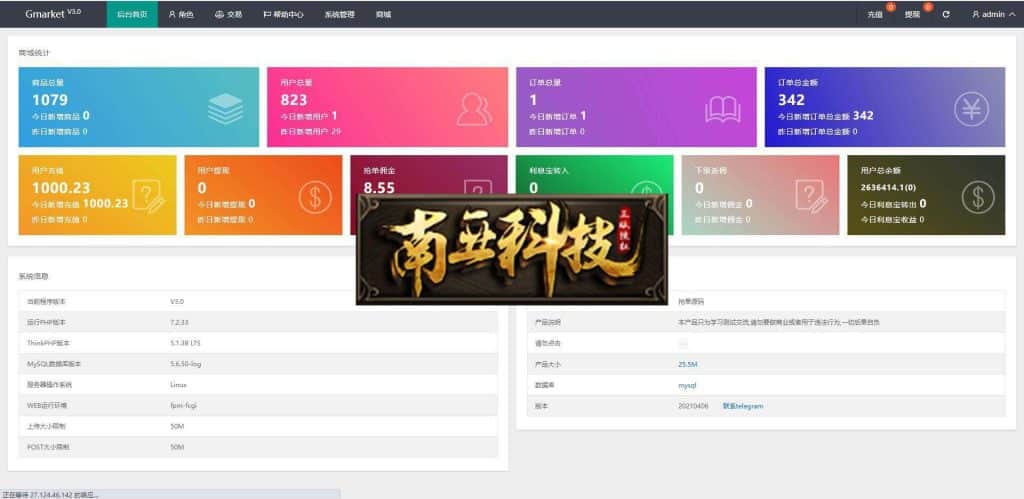Click the 7.2.33 PHP version value
Viewport: 1024px width, 499px height.
coord(179,323)
